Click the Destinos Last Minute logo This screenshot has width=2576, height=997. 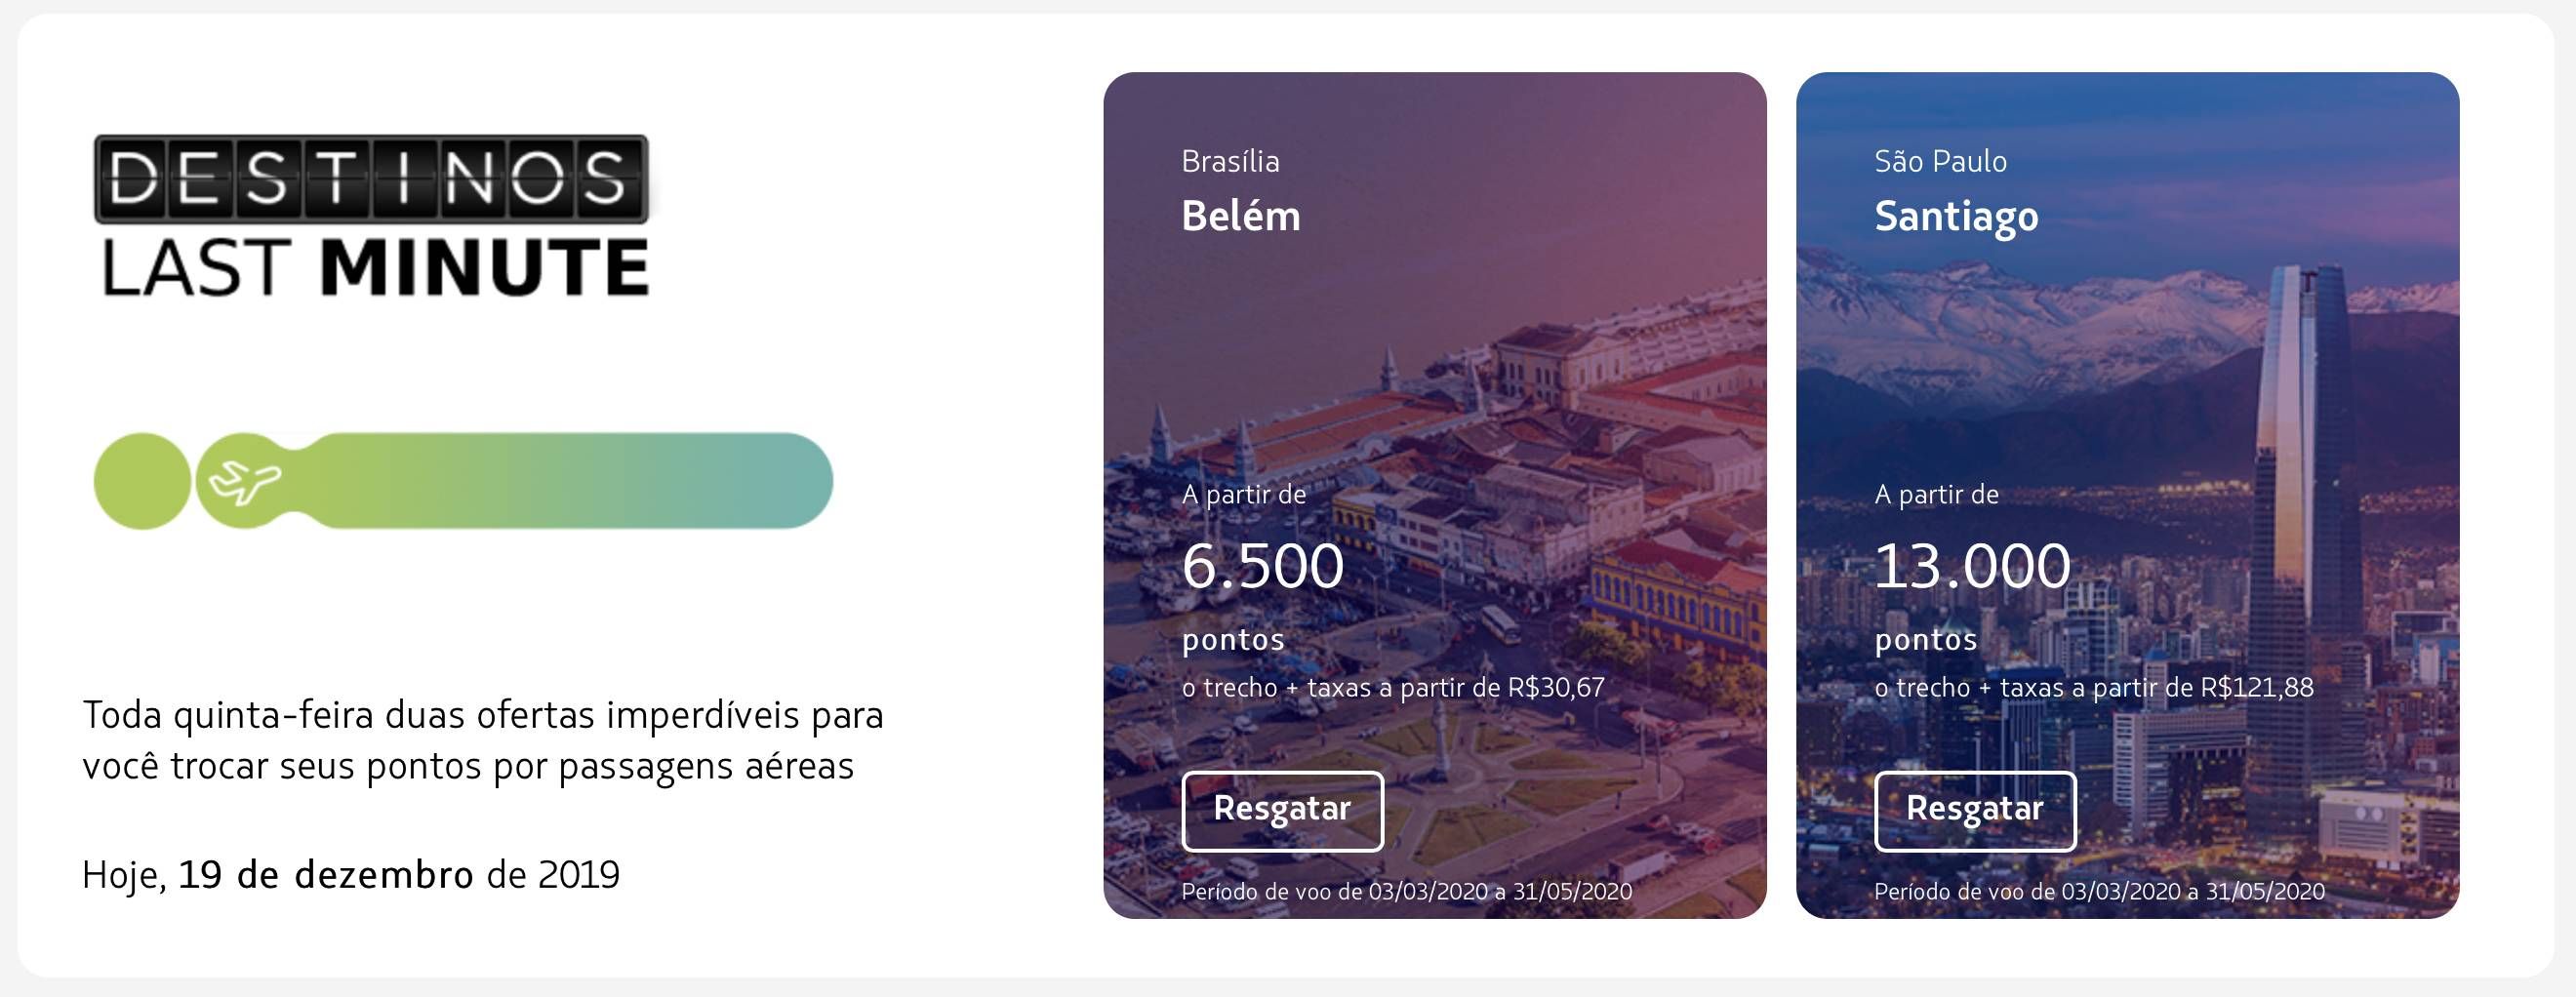372,216
